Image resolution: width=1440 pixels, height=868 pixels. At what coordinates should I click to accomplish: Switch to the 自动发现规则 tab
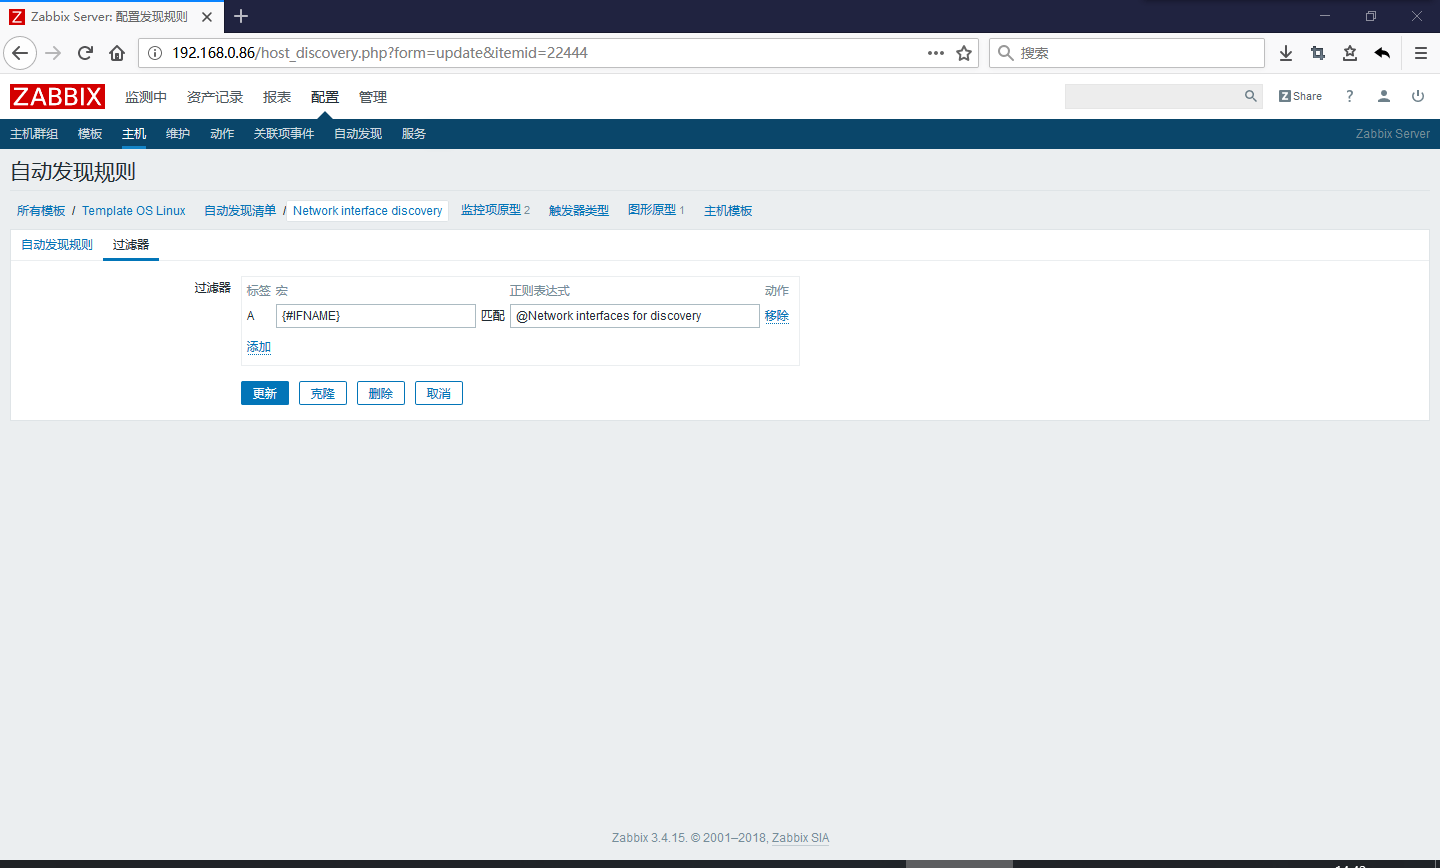point(57,245)
